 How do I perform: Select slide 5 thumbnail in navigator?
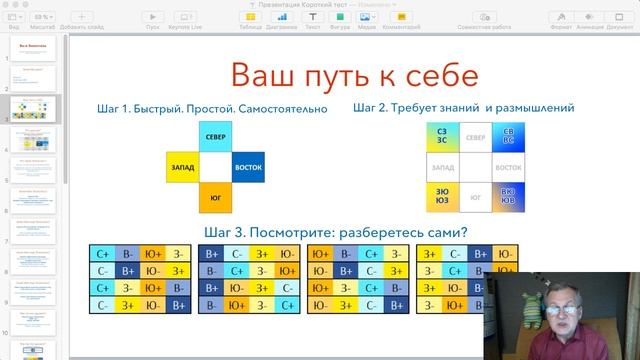(33, 171)
